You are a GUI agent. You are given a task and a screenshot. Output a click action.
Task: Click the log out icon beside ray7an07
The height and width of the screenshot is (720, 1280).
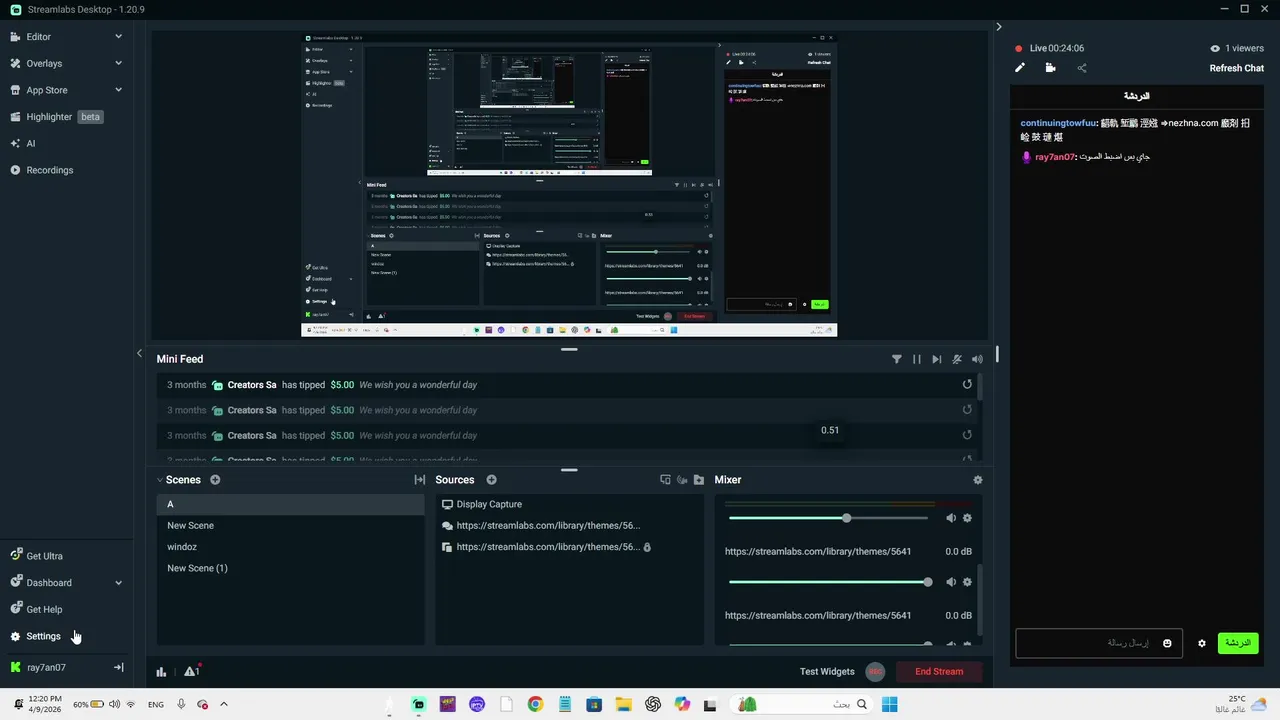pyautogui.click(x=118, y=667)
